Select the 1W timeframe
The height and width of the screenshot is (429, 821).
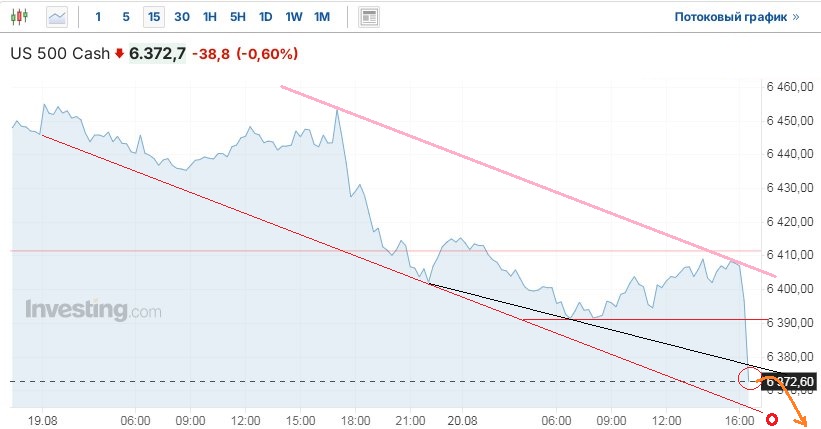click(293, 17)
